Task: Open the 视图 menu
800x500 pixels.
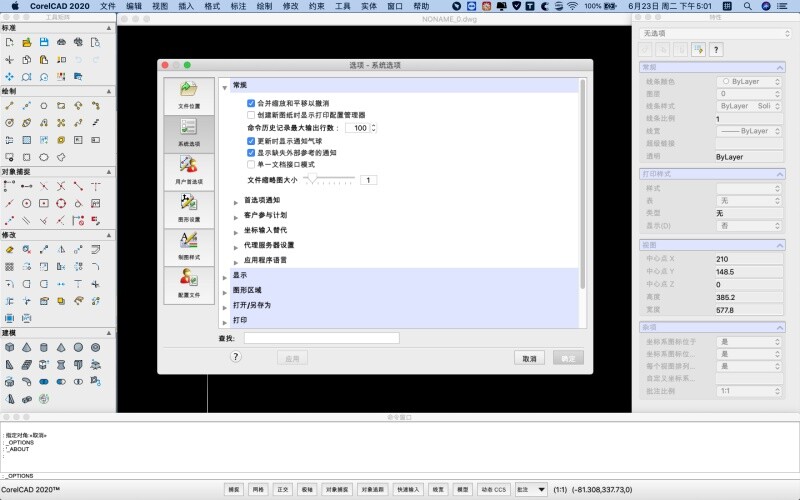Action: pyautogui.click(x=160, y=6)
